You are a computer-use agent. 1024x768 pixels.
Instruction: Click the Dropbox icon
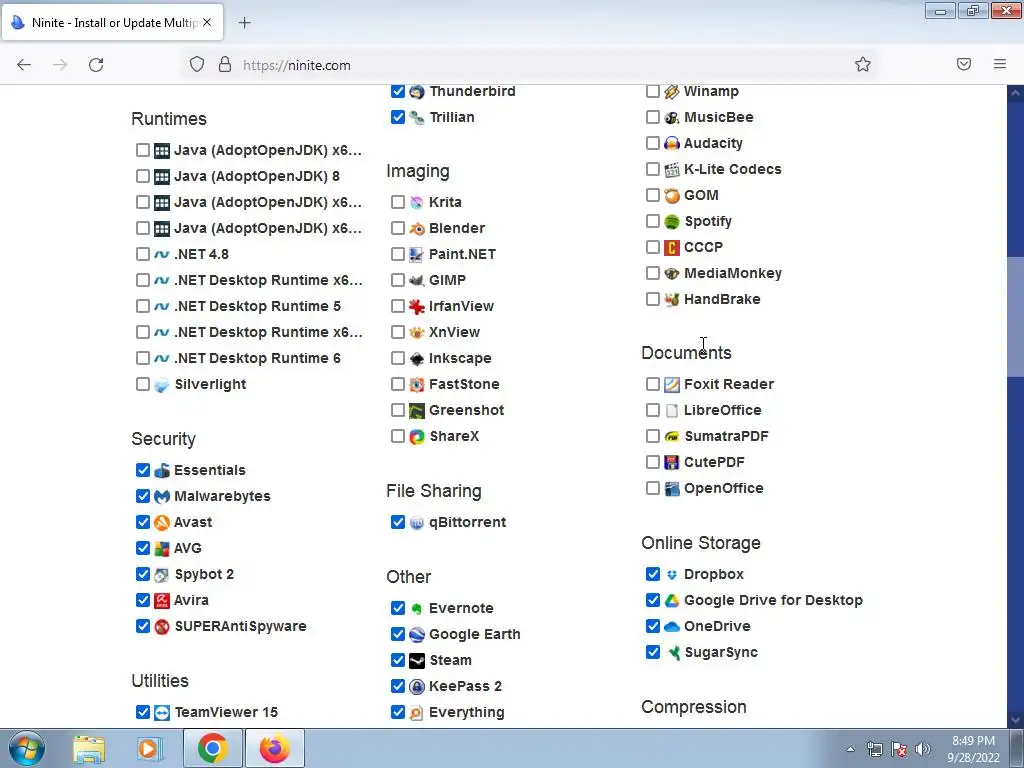pos(671,575)
